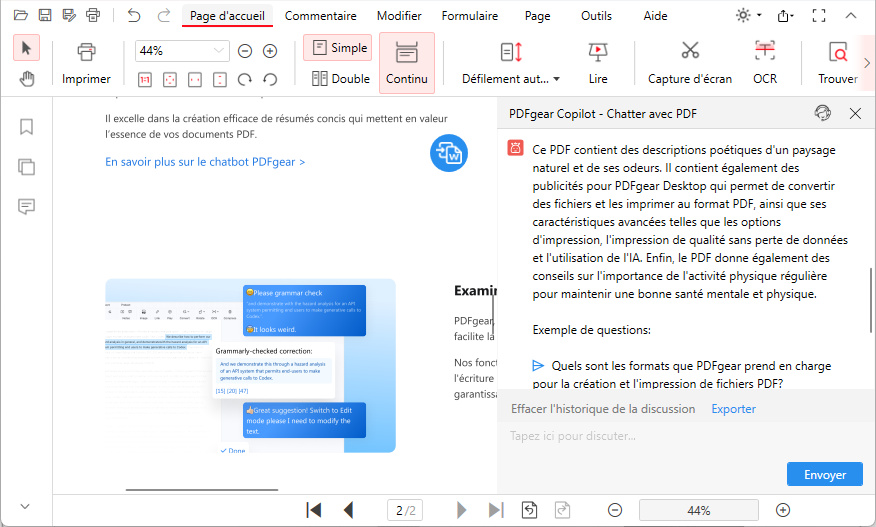Zoom out with the ribbon minus button
Screen dimensions: 876x527
[x=245, y=51]
